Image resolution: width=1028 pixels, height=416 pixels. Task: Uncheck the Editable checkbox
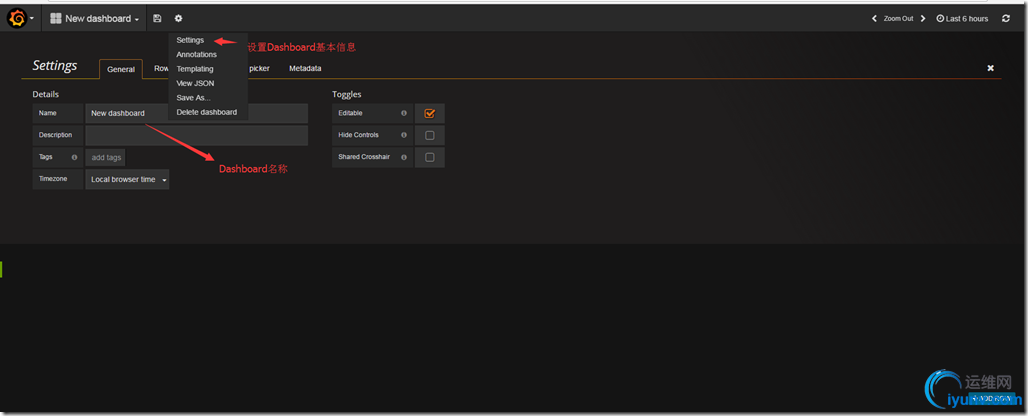[x=430, y=113]
